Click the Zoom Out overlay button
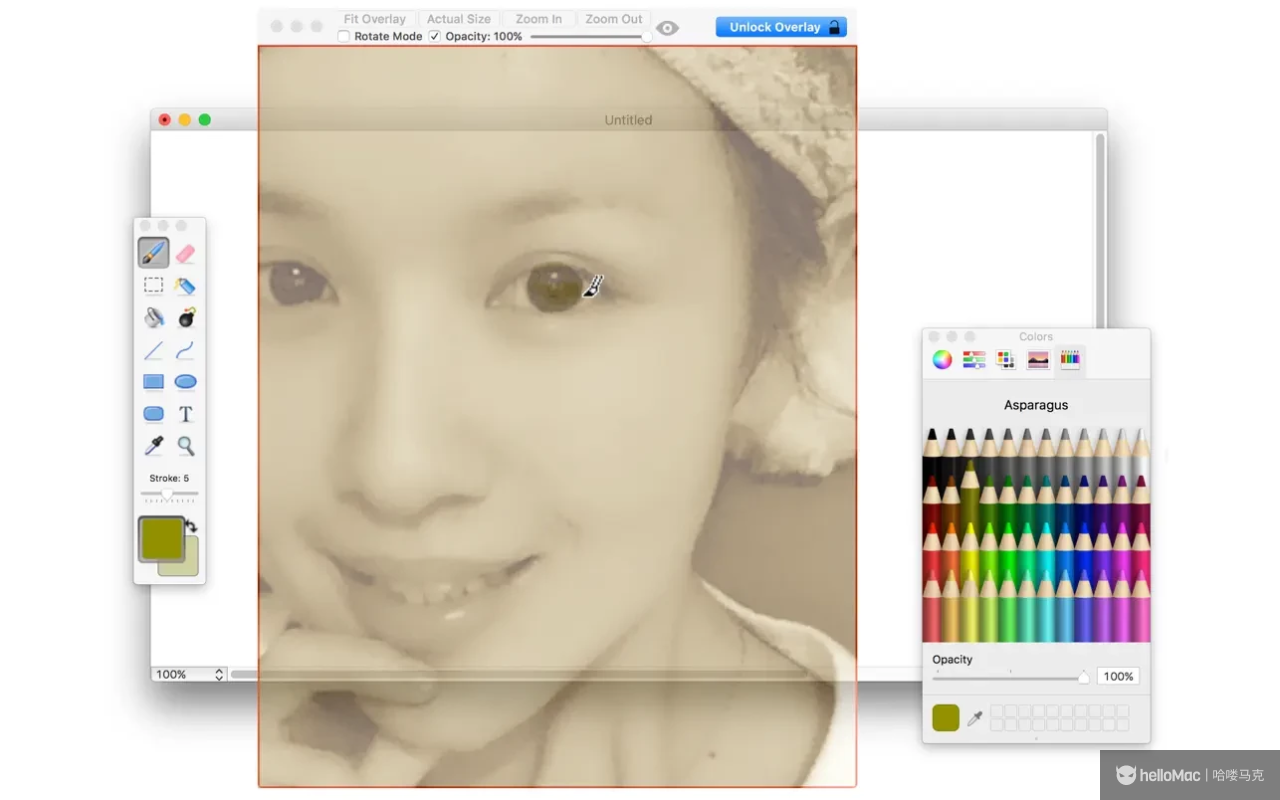1280x800 pixels. point(614,19)
